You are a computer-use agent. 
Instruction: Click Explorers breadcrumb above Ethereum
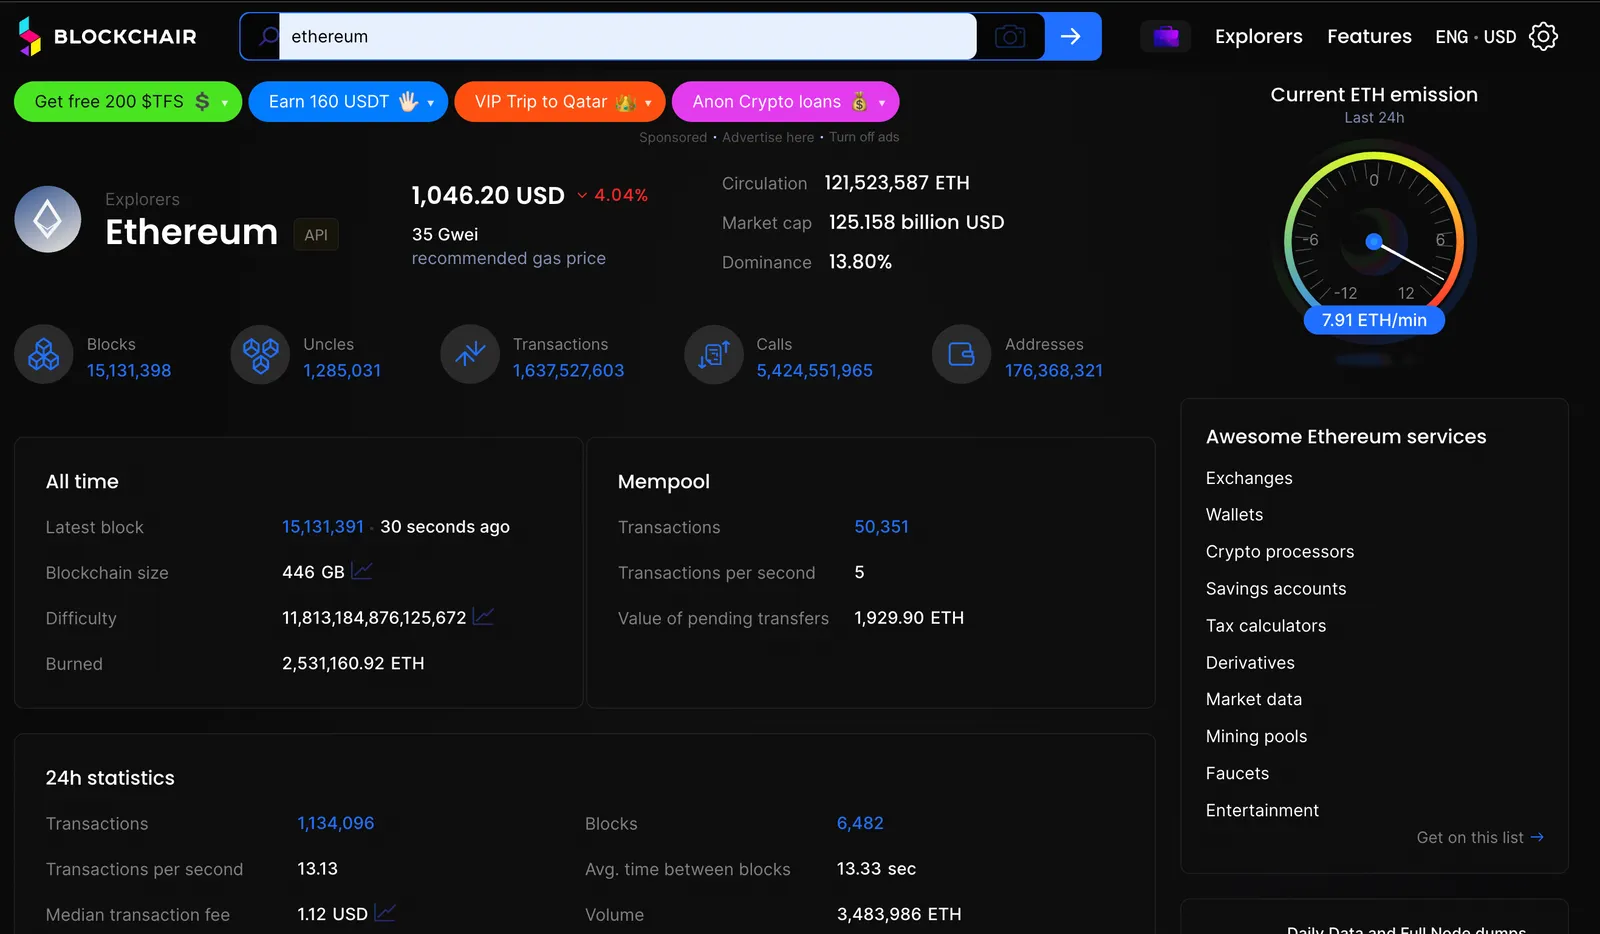[x=142, y=199]
